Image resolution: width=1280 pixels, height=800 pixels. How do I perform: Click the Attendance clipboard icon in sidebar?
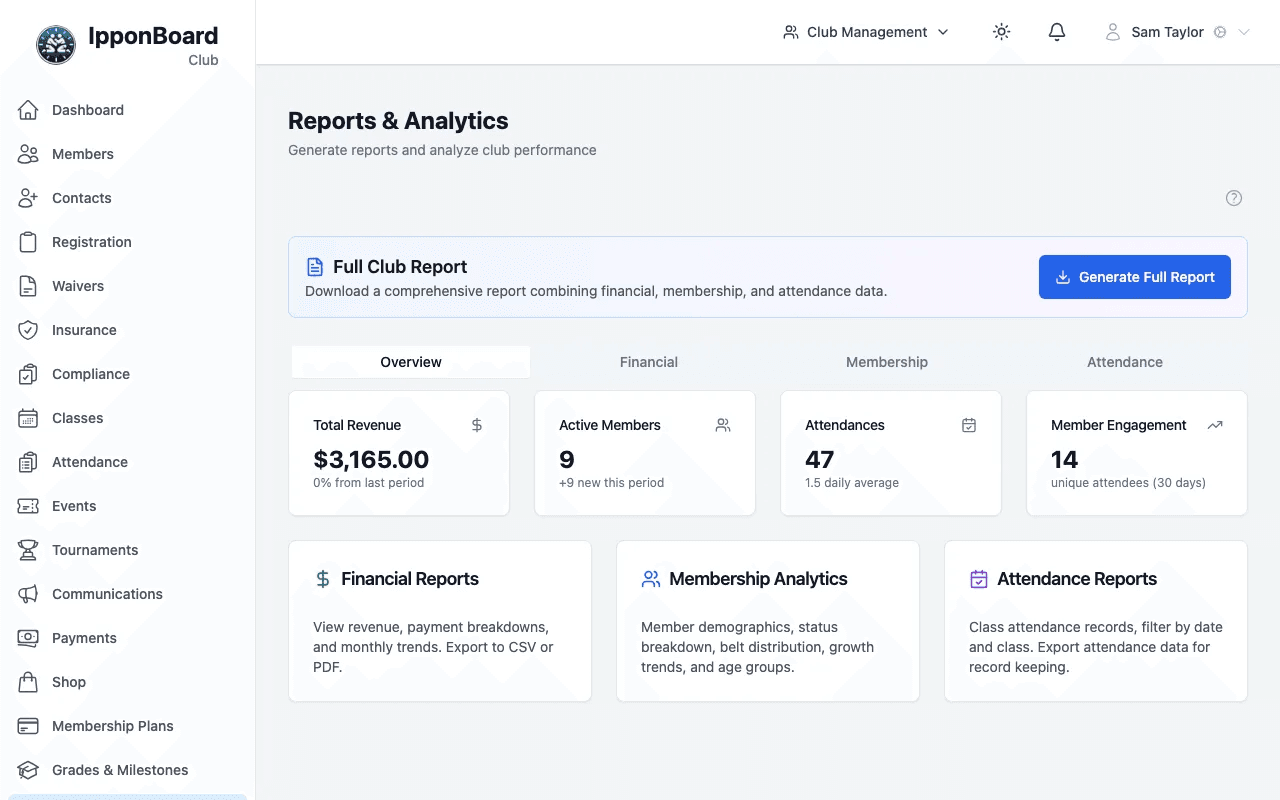[28, 462]
